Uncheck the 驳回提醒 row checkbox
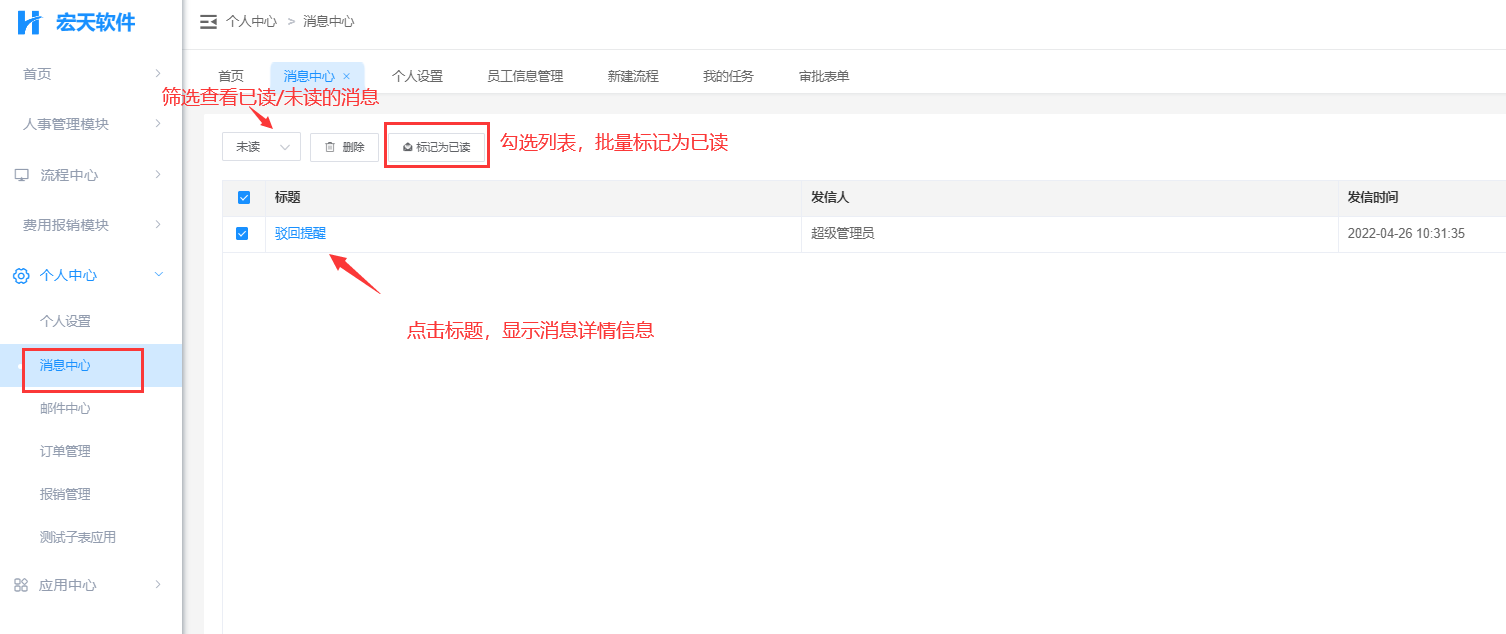The image size is (1506, 634). [x=242, y=234]
